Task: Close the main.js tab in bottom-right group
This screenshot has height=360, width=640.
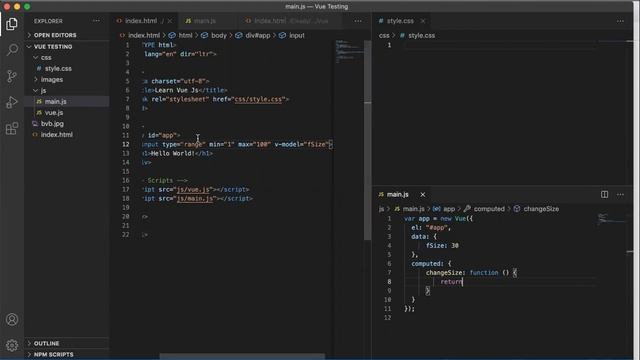Action: [423, 195]
